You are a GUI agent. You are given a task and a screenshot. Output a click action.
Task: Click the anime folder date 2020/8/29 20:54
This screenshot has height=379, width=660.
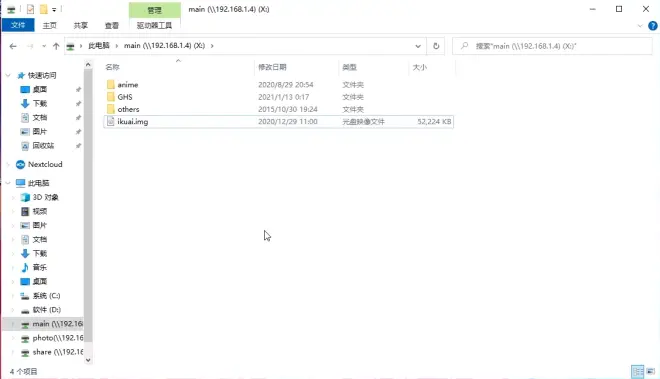pyautogui.click(x=286, y=85)
